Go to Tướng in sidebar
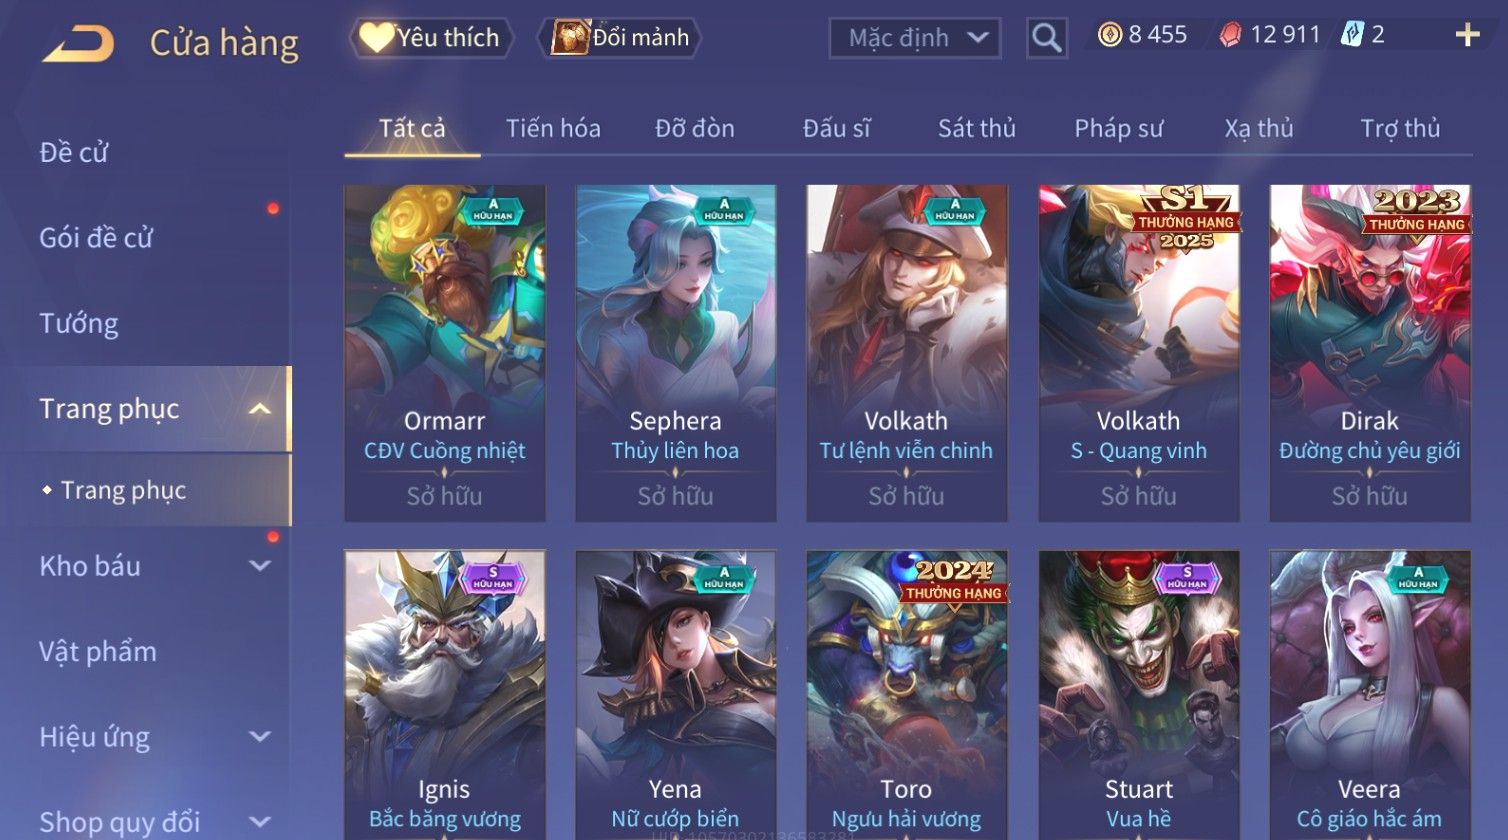 pos(79,323)
